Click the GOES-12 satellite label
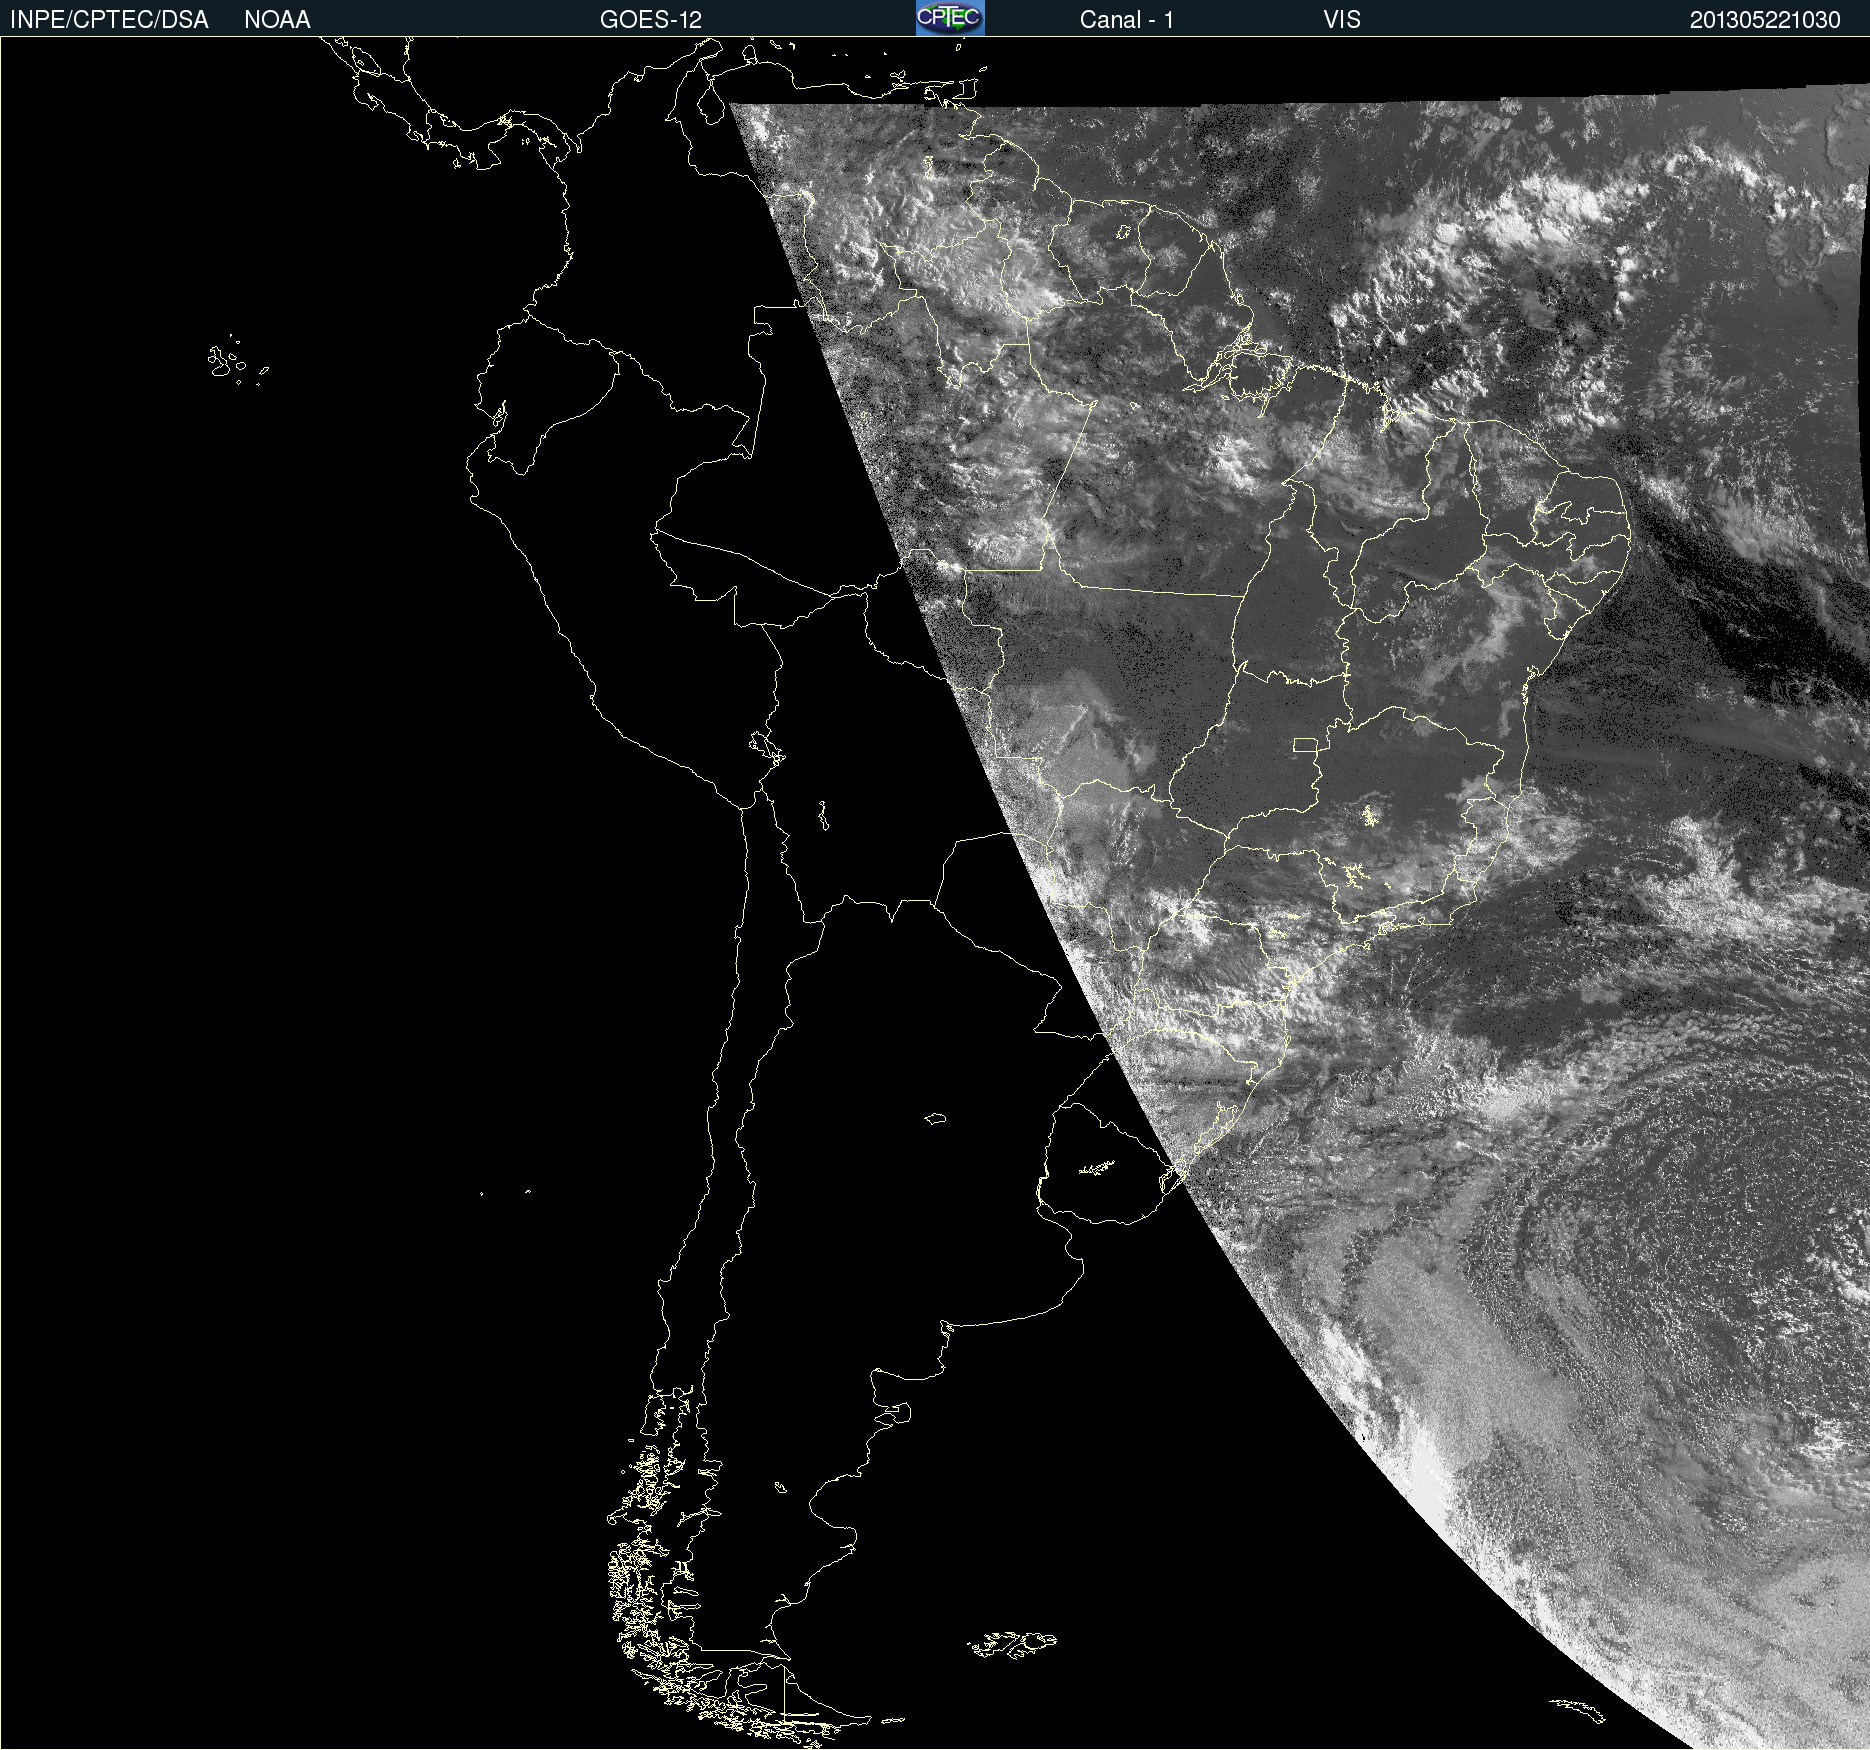Screen dimensions: 1870x1750 coord(651,20)
